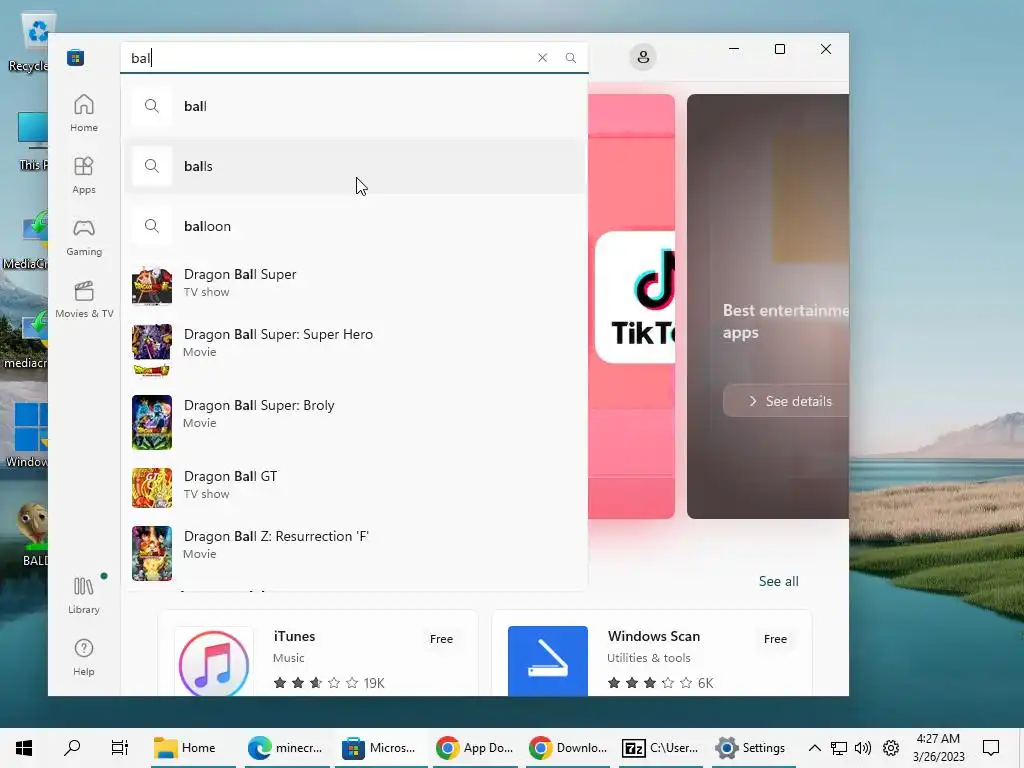Open Dragon Ball Z: Resurrection 'F' suggestion
The width and height of the screenshot is (1024, 768).
(x=355, y=552)
